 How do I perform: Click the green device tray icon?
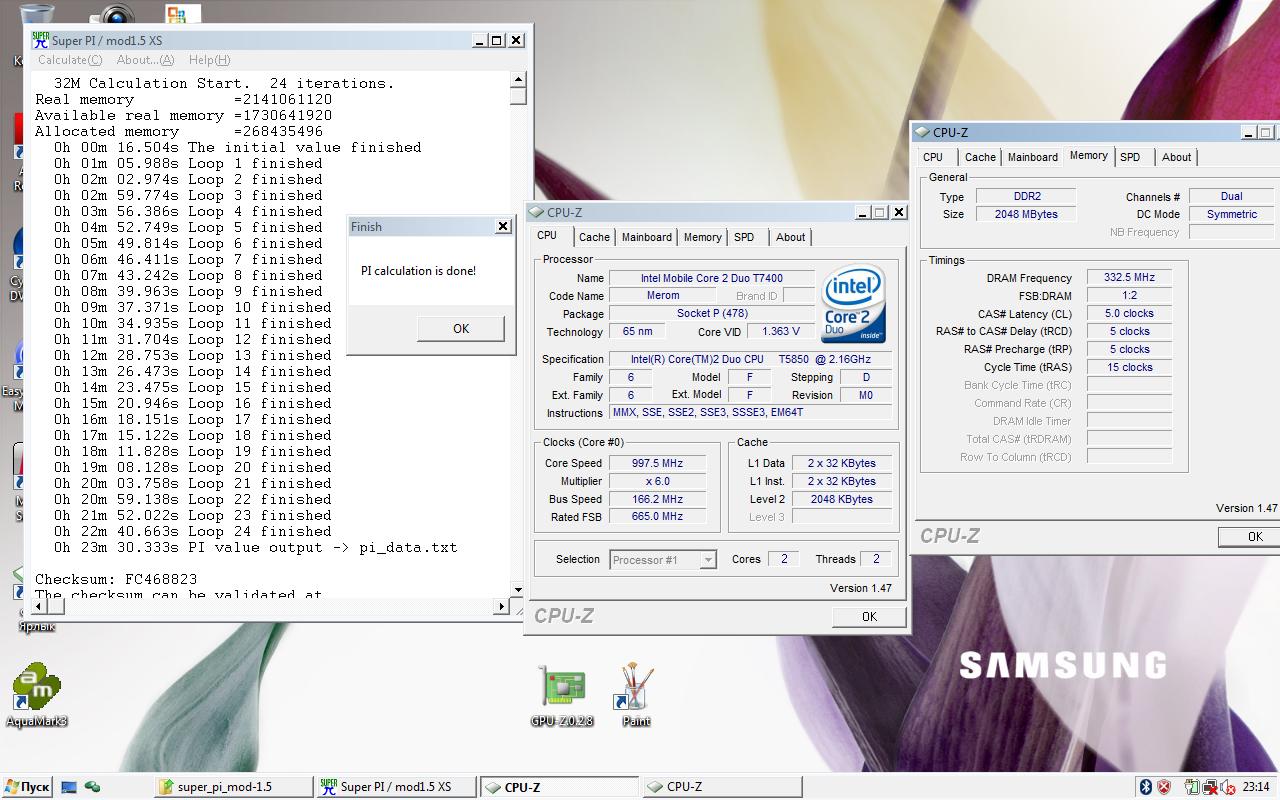tap(1192, 787)
